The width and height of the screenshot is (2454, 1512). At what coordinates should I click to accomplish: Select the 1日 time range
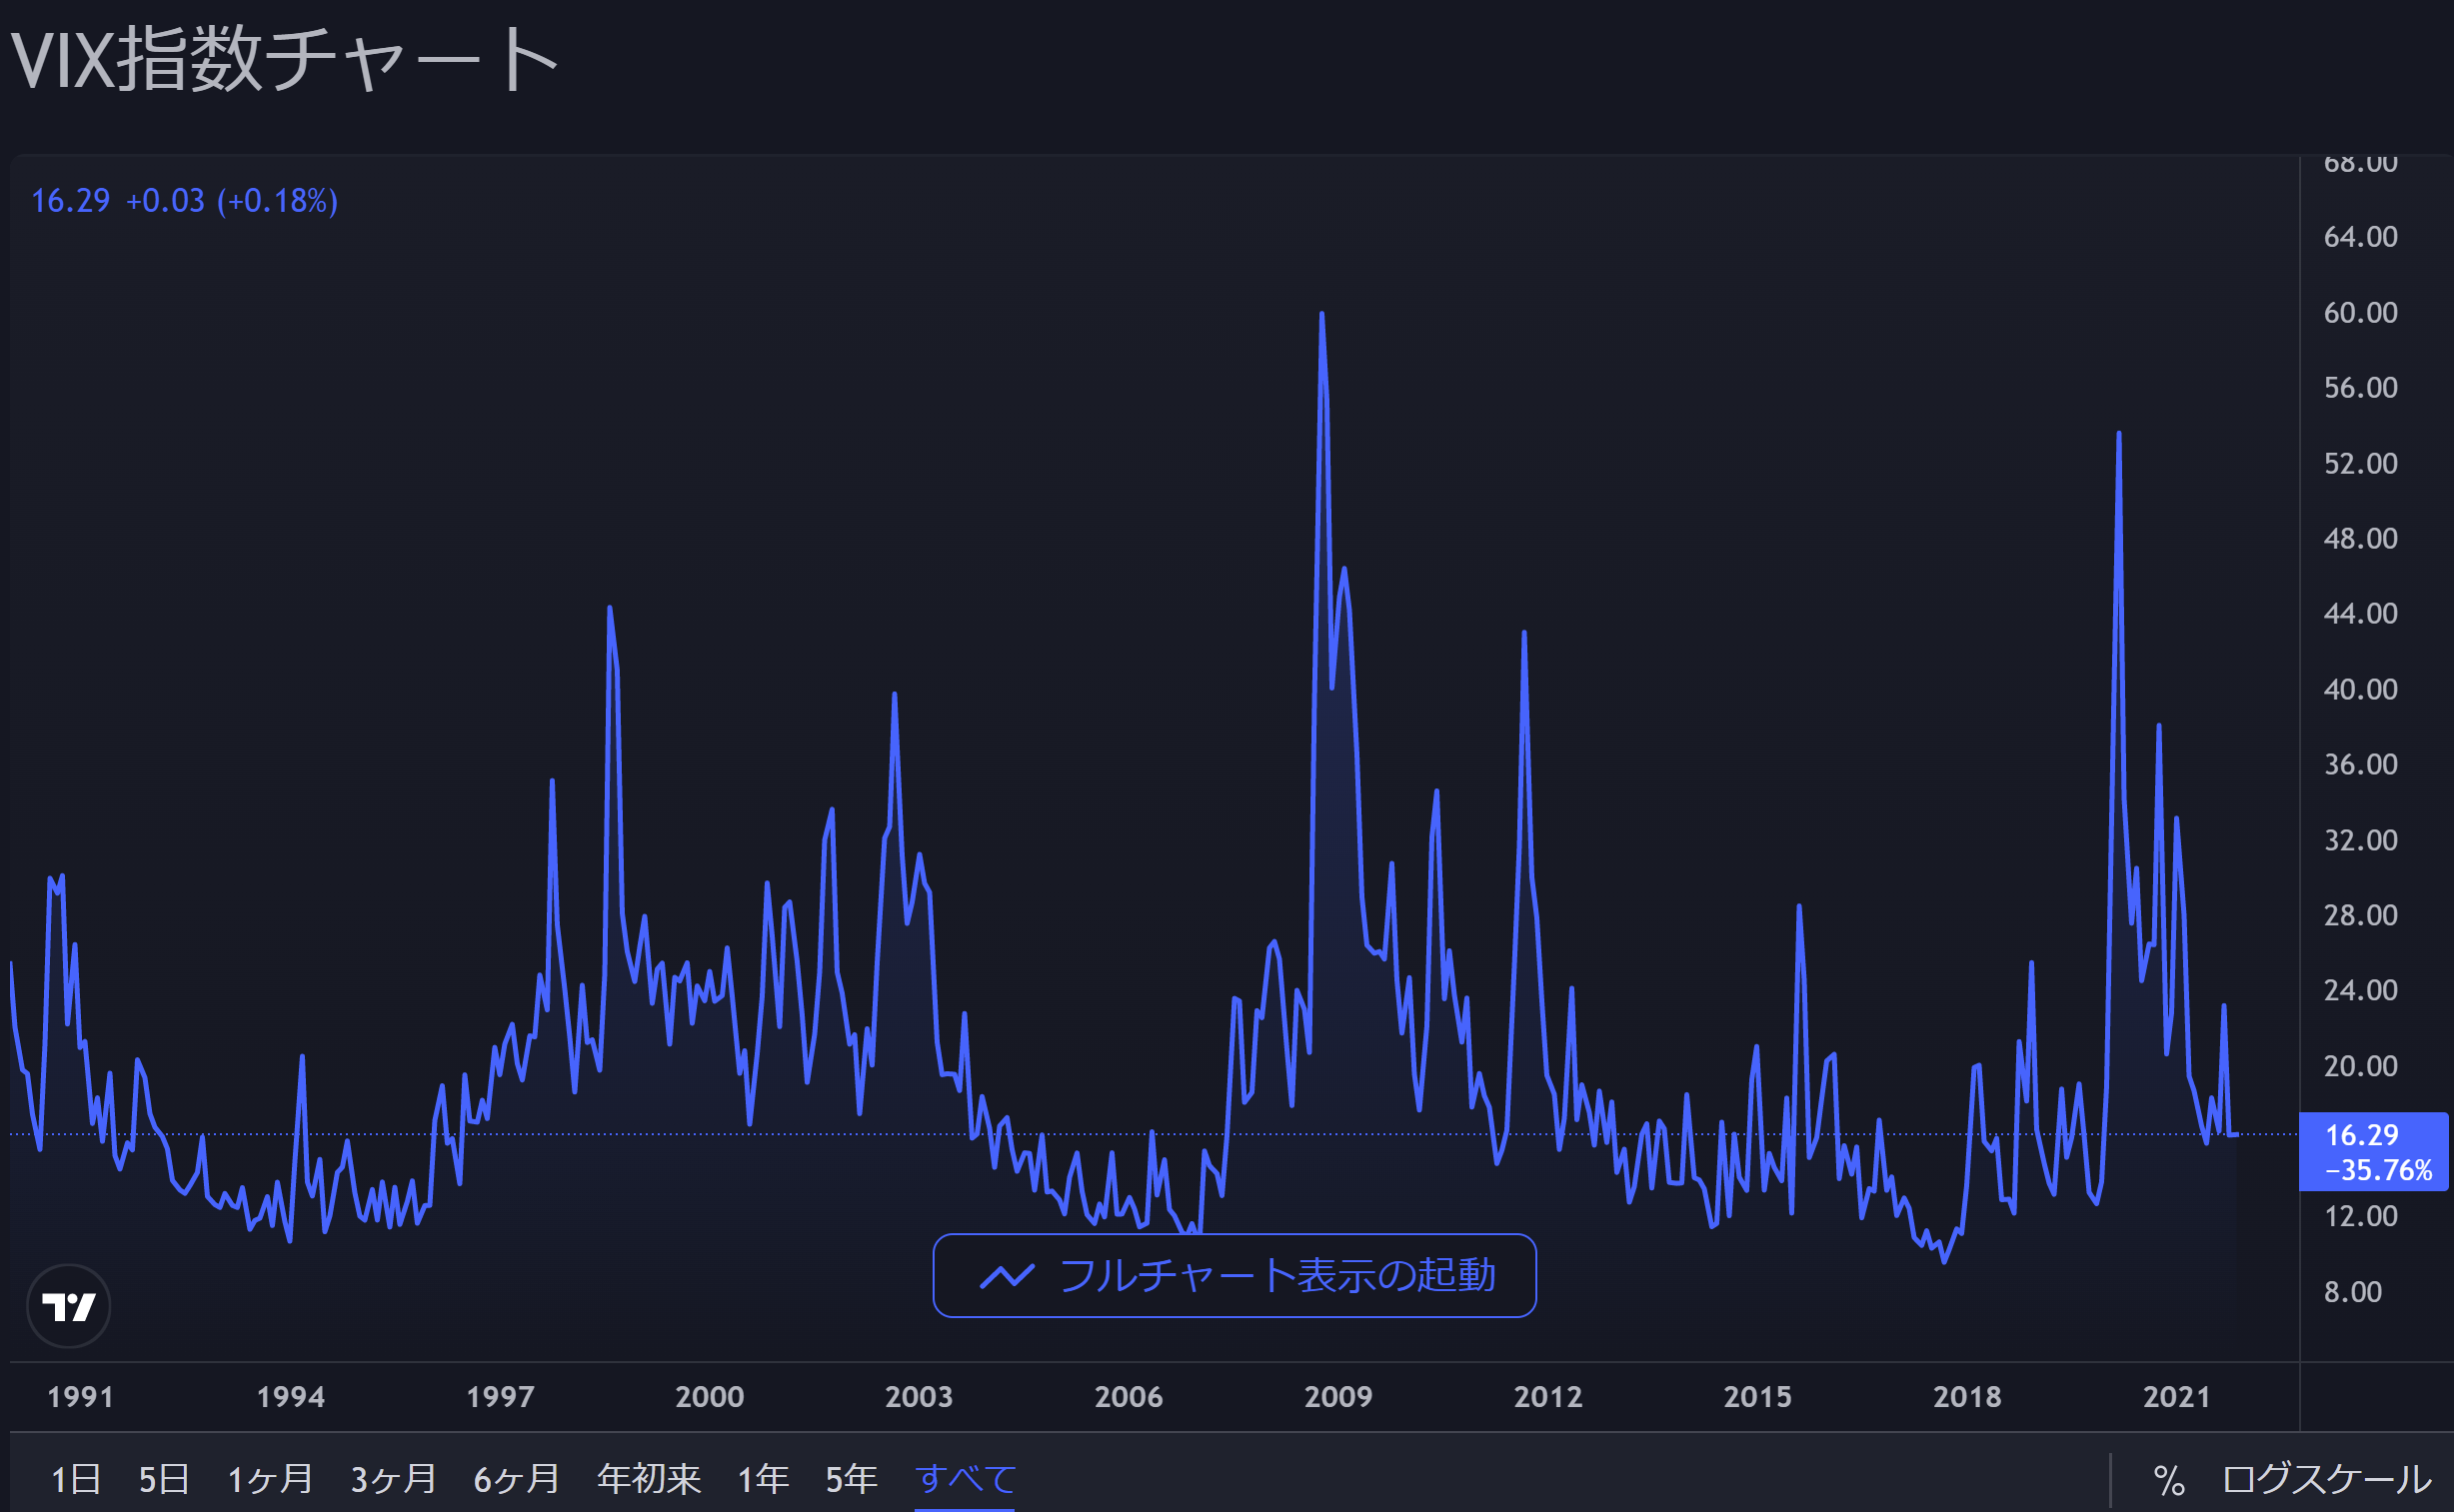76,1479
